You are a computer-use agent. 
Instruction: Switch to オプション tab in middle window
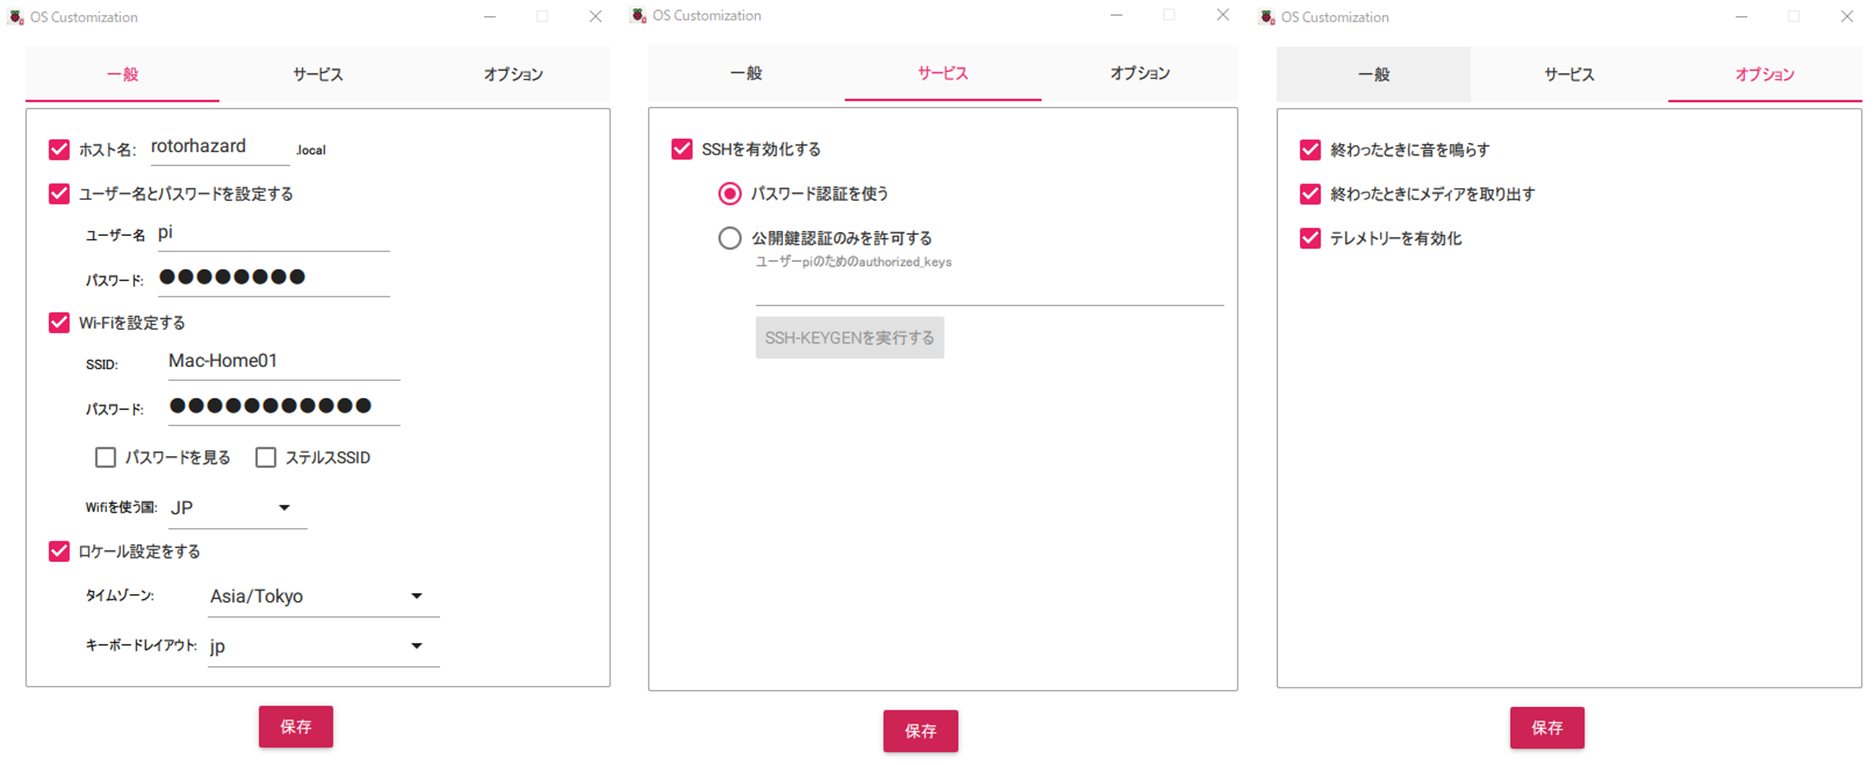point(1140,73)
